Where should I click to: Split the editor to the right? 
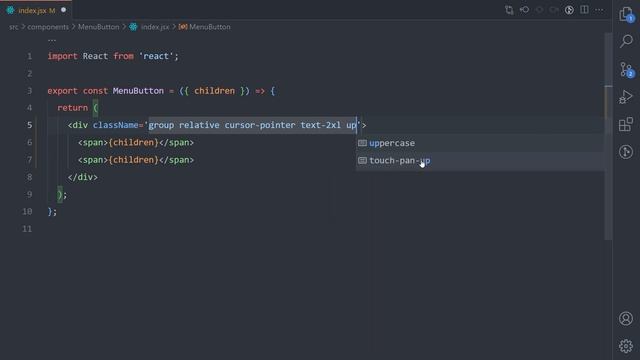(x=584, y=10)
